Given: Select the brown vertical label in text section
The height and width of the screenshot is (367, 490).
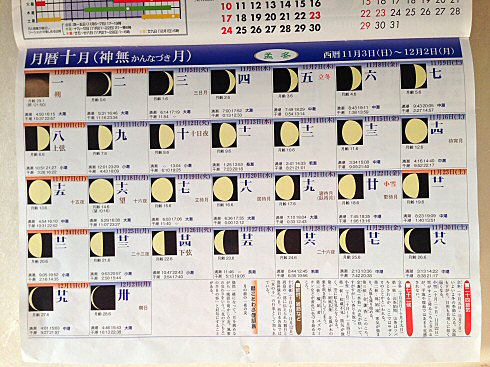Looking at the screenshot, I should click(x=298, y=307).
